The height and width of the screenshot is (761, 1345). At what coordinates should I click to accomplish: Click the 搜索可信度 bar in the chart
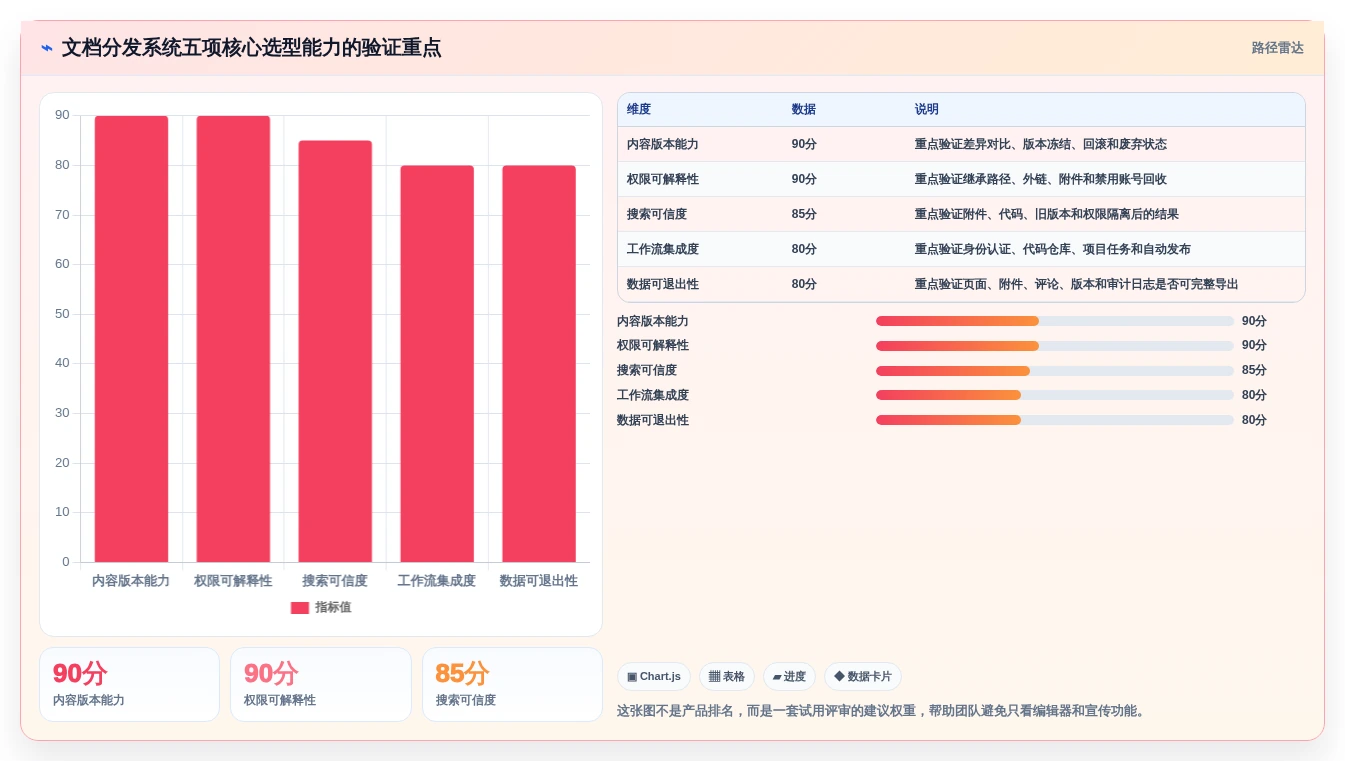(335, 351)
